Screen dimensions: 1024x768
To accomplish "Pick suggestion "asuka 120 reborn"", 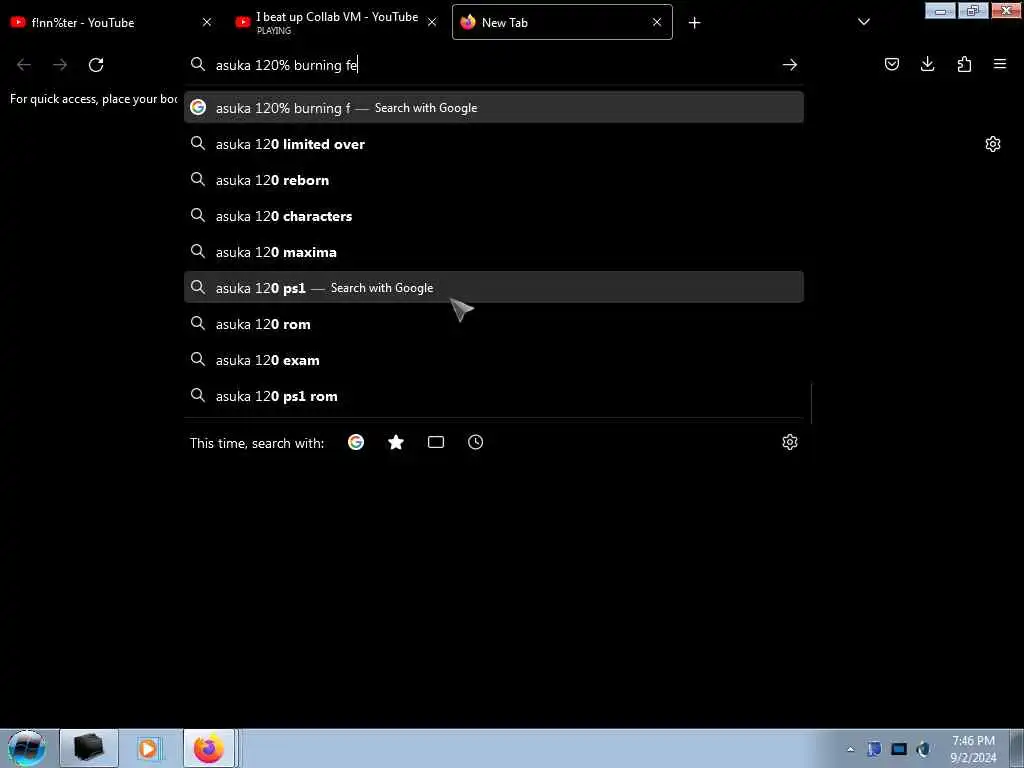I will [494, 180].
